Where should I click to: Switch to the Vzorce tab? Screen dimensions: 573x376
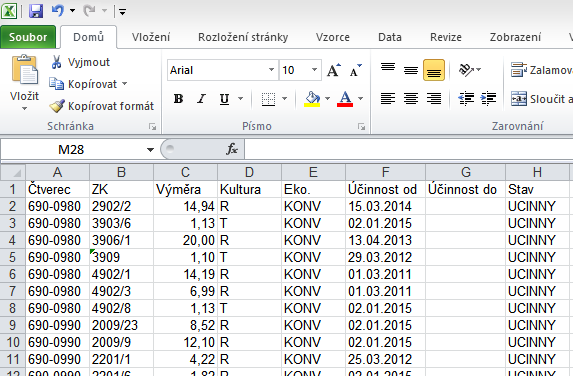pos(333,37)
